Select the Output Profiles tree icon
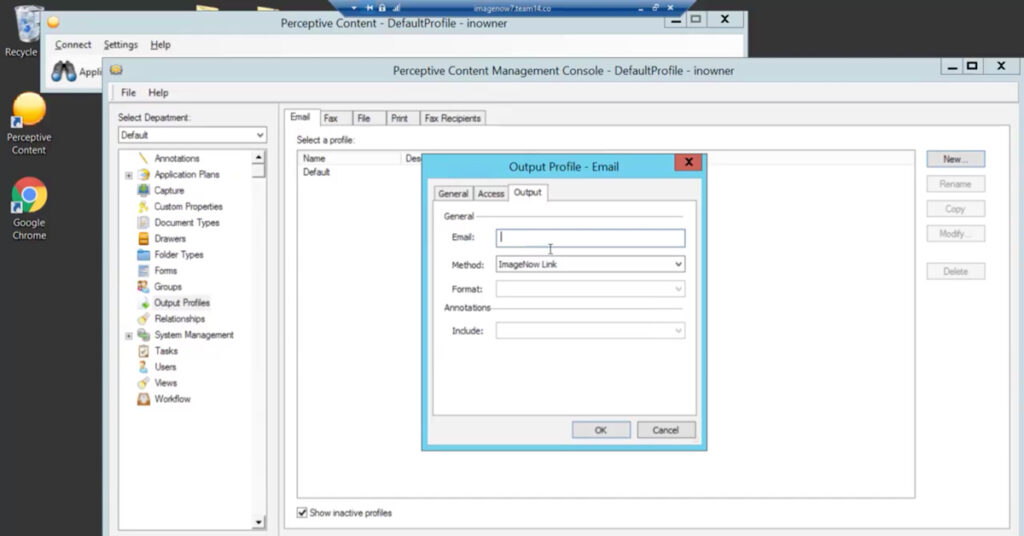Screen dimensions: 1024x536 pos(144,302)
